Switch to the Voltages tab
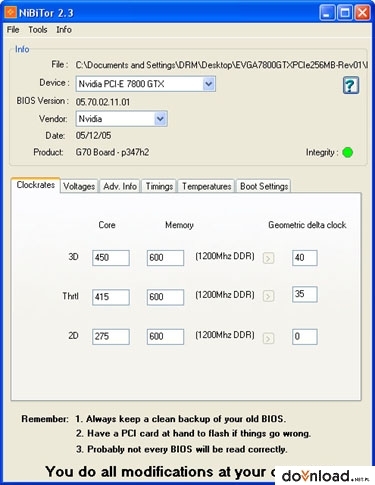Screen dimensions: 375x485 tap(79, 186)
